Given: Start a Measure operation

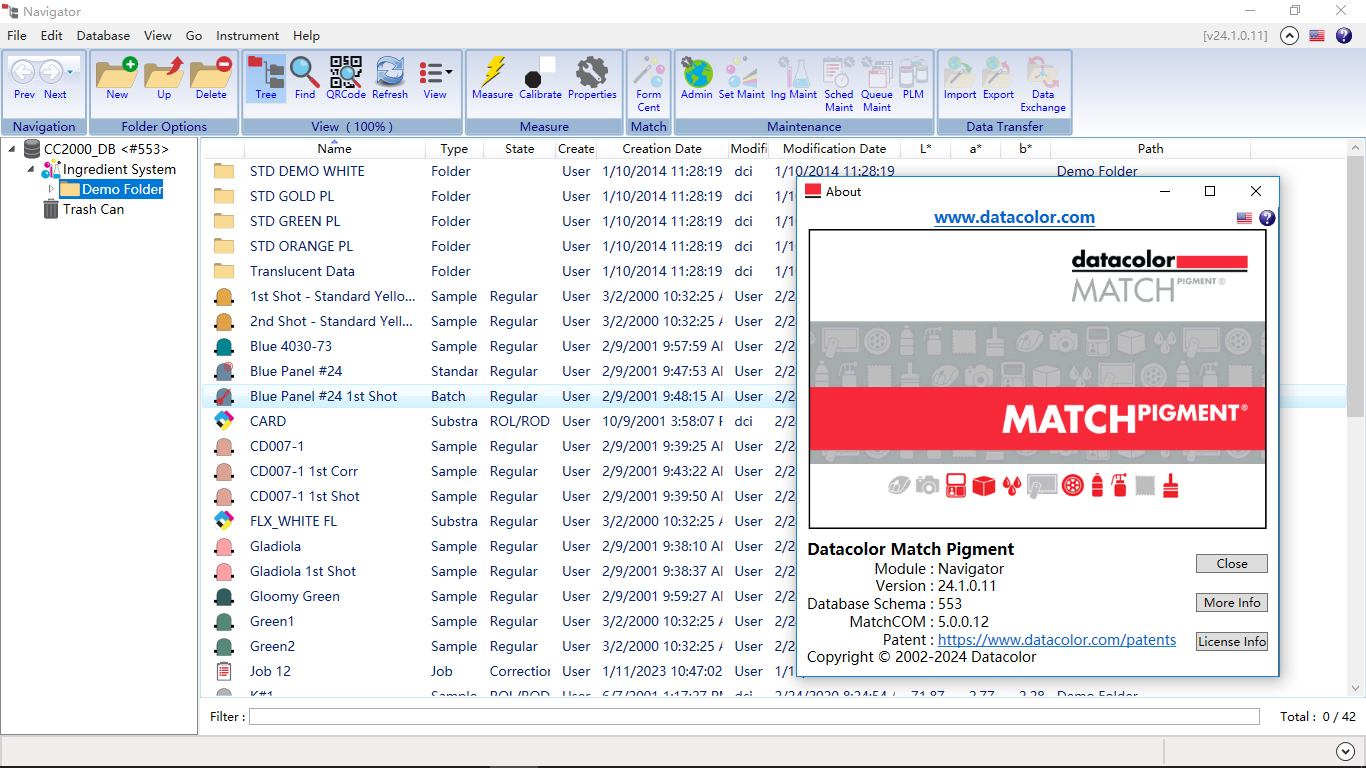Looking at the screenshot, I should [x=492, y=79].
